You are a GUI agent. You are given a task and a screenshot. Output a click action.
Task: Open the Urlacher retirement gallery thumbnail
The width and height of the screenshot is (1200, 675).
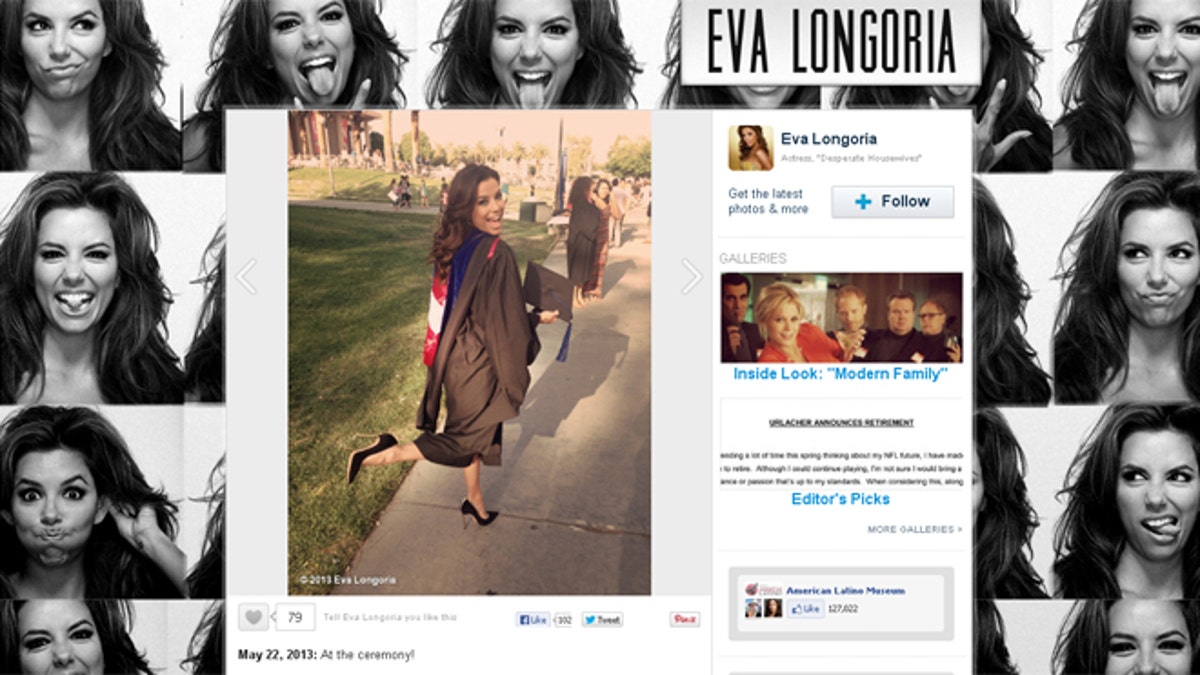click(841, 443)
